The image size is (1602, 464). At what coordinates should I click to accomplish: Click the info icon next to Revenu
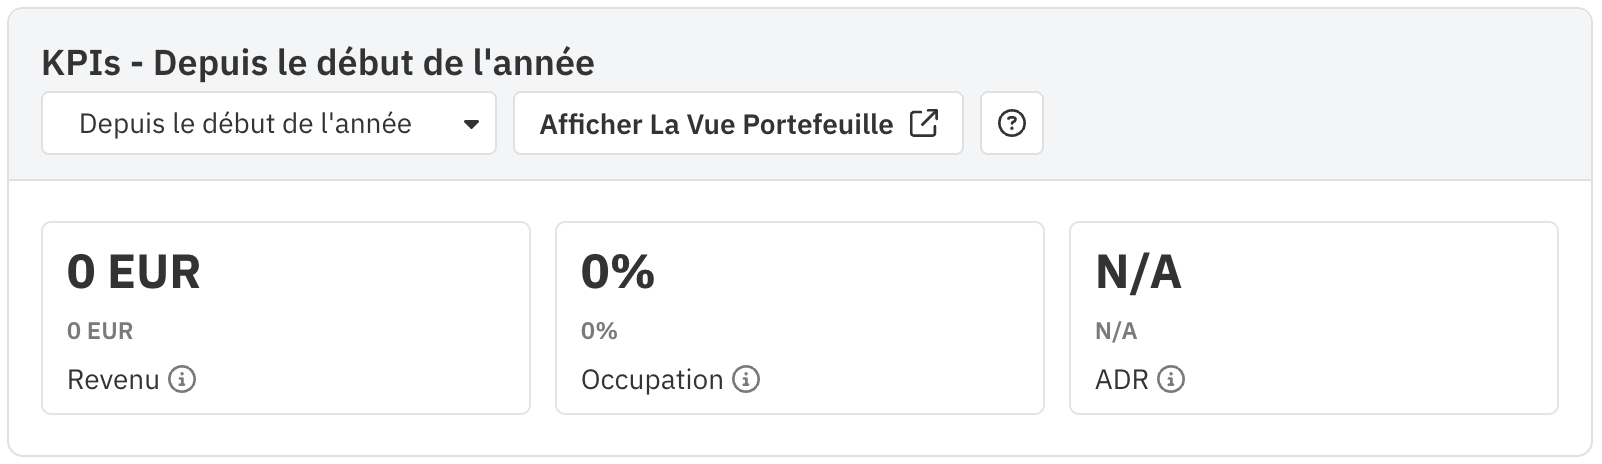coord(181,380)
